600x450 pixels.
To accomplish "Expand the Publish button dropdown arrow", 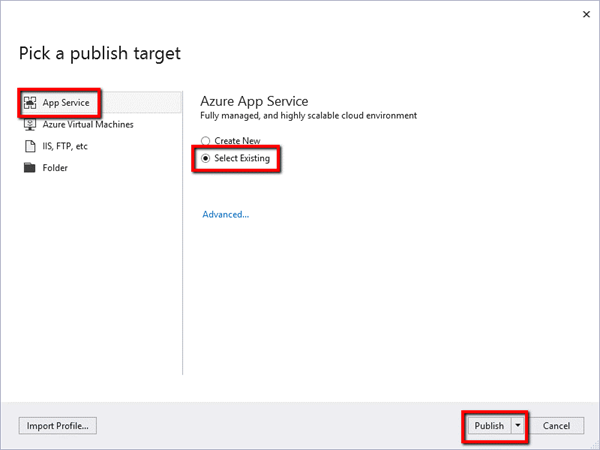I will coord(518,426).
